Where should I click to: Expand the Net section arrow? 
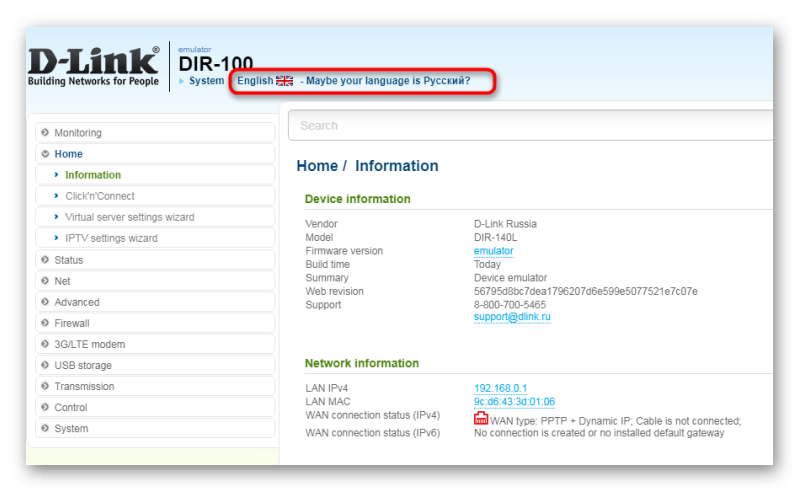pos(45,281)
